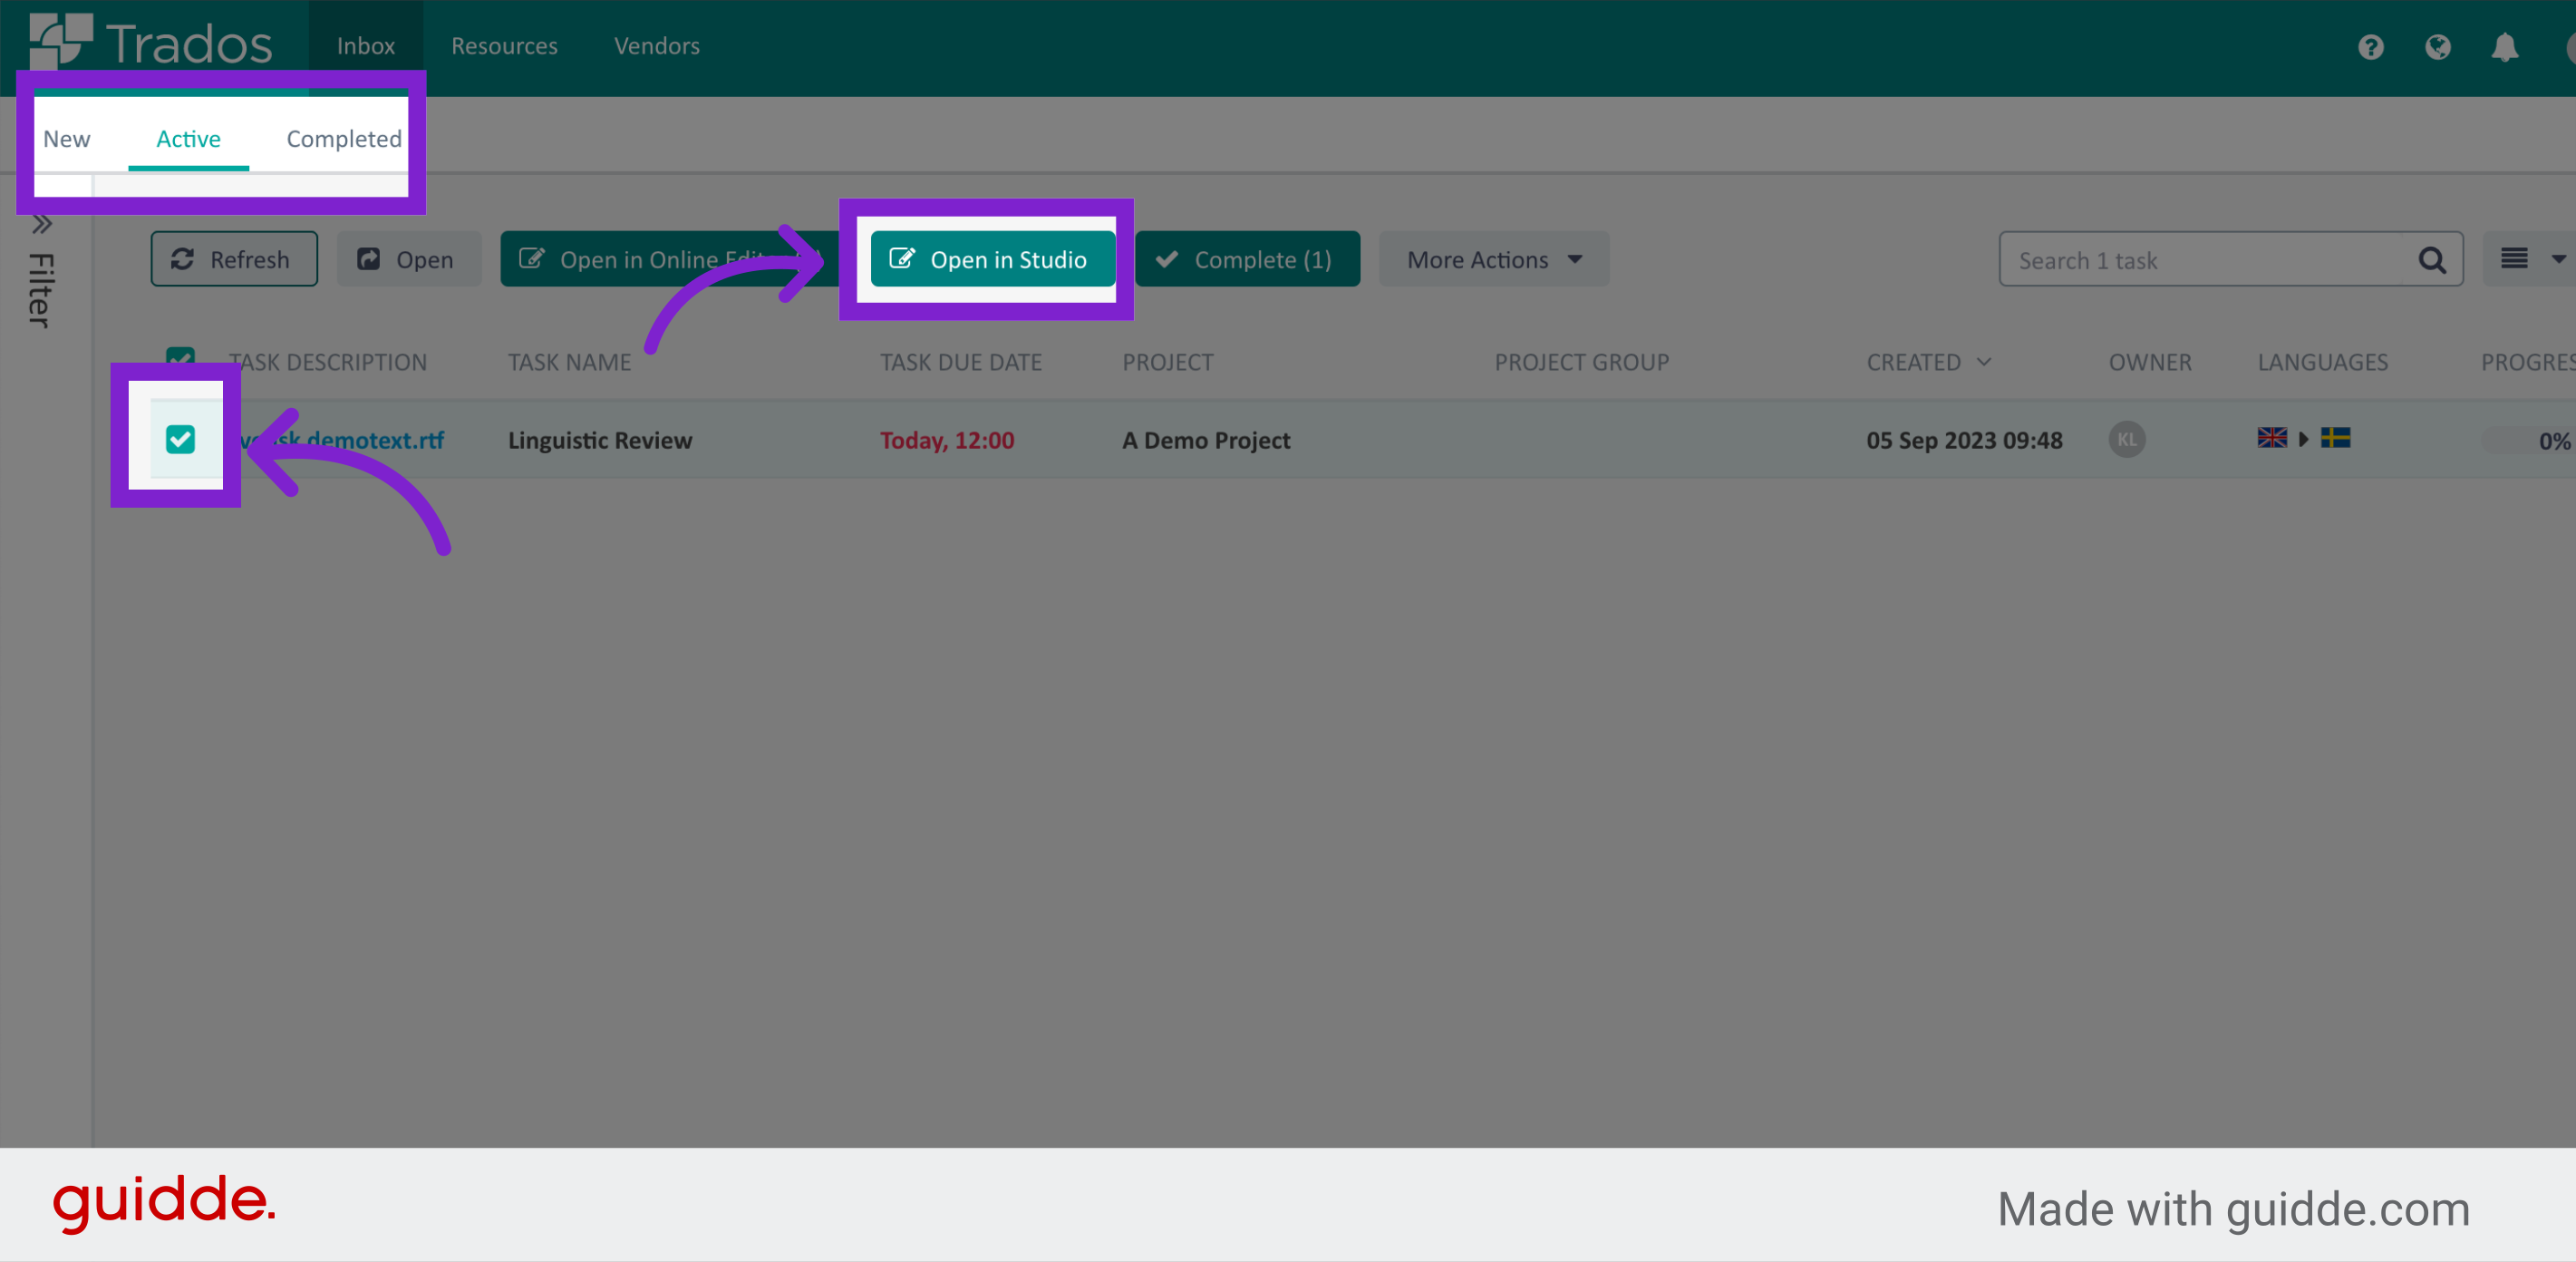The height and width of the screenshot is (1262, 2576).
Task: Click the Linguistic Review task name
Action: click(599, 440)
